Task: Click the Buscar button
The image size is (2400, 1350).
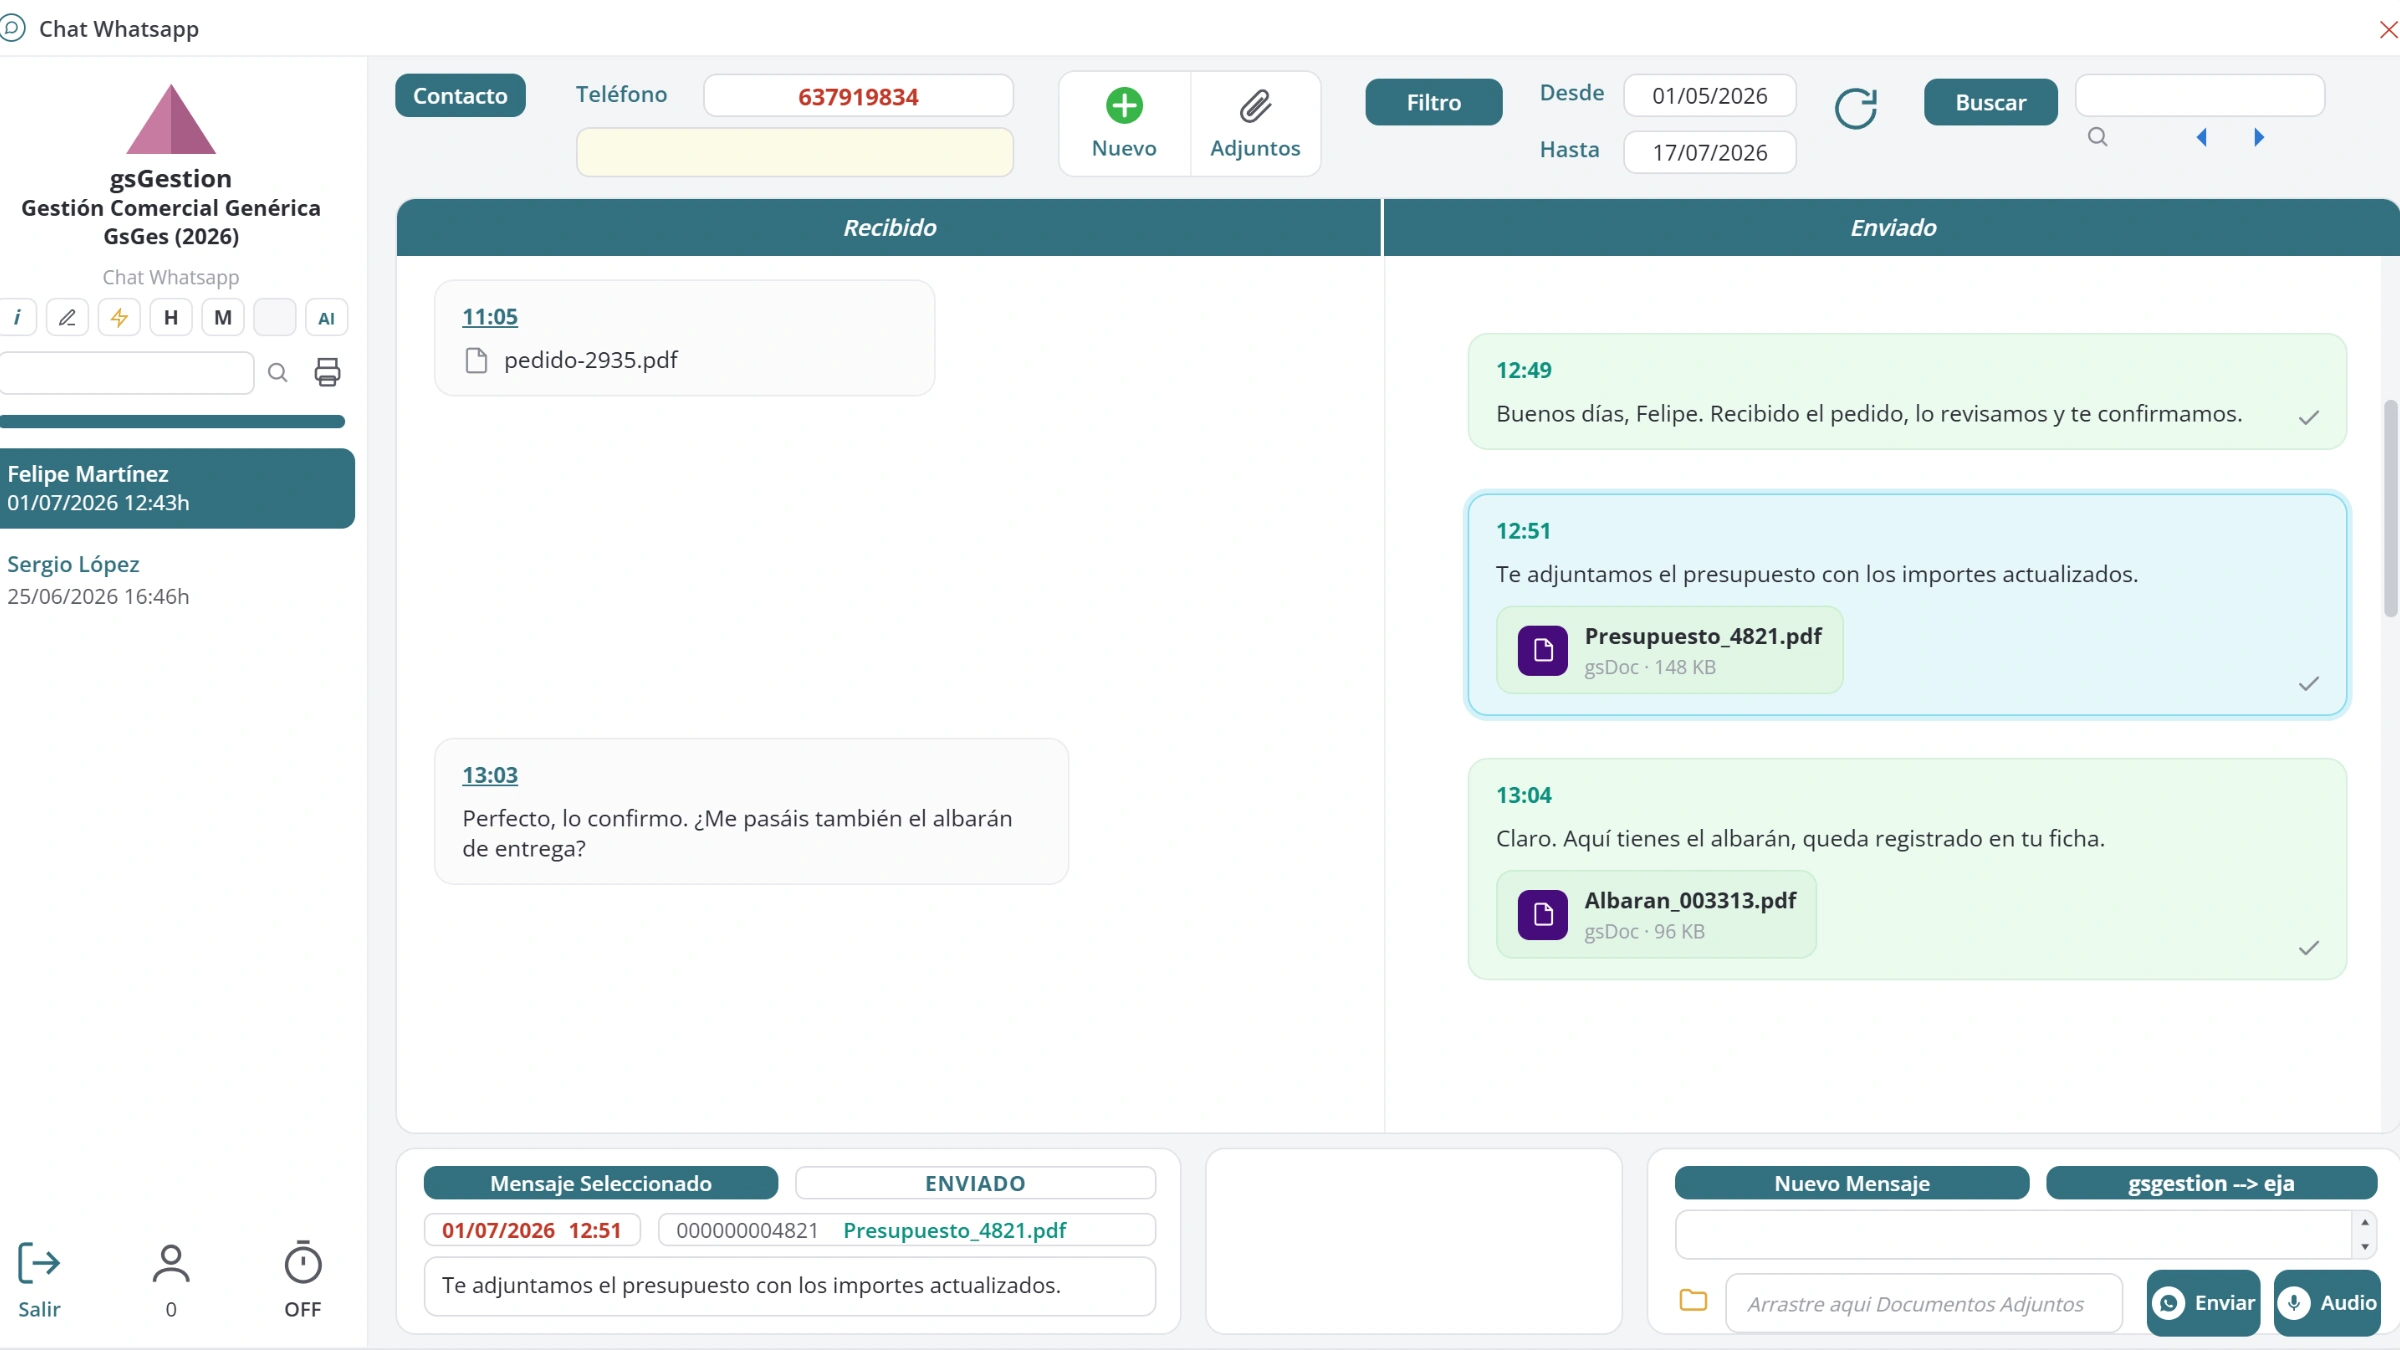Action: (1991, 102)
